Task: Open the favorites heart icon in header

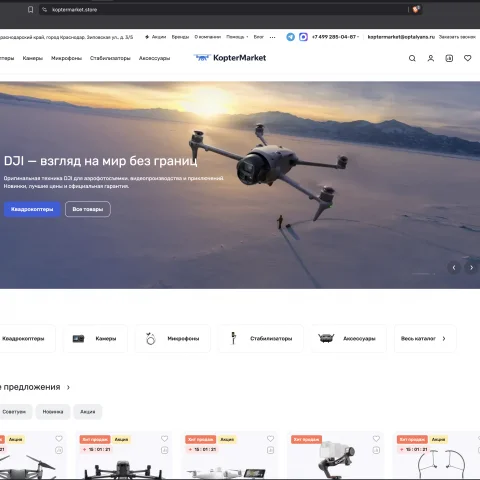Action: click(x=468, y=58)
